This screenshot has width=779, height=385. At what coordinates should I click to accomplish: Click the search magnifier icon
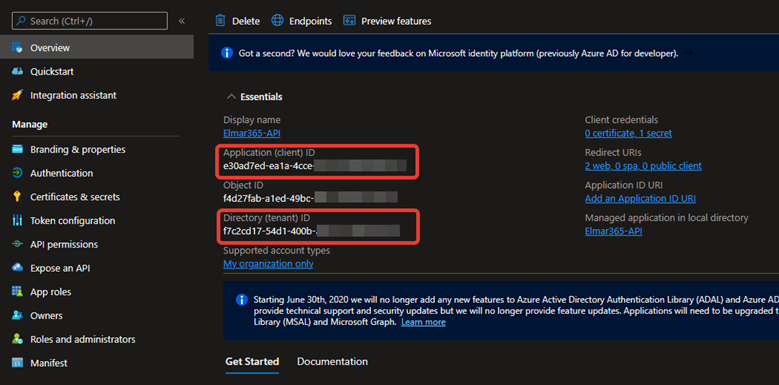21,21
